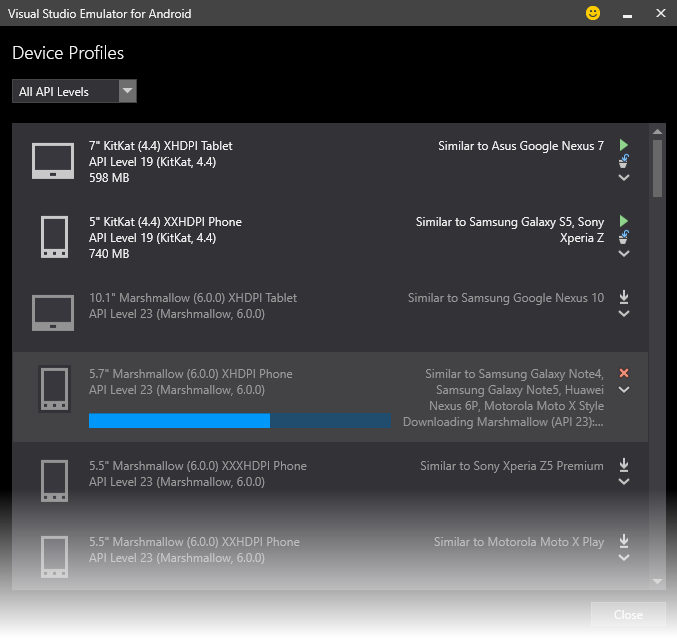Download the 5.5" XXXHDPI Phone profile
The width and height of the screenshot is (677, 638).
coord(624,465)
